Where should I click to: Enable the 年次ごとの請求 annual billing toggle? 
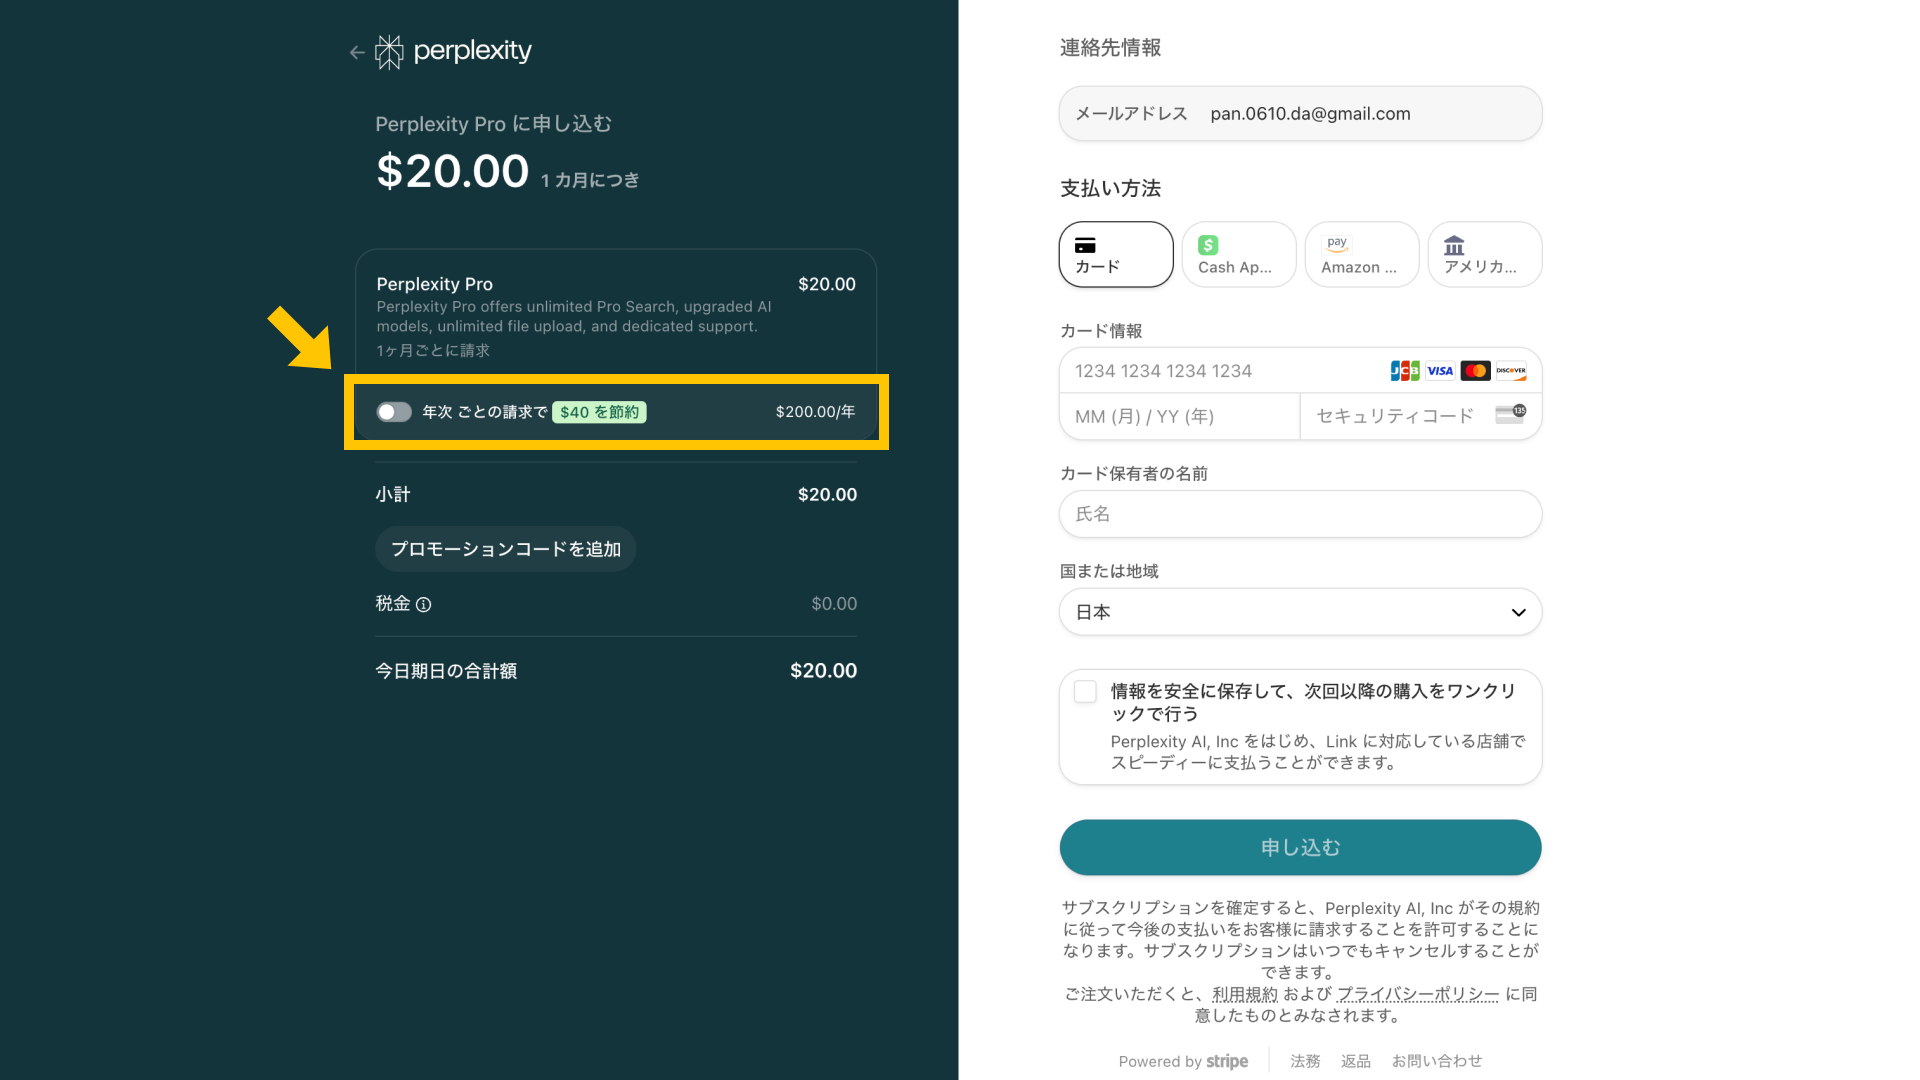point(394,411)
